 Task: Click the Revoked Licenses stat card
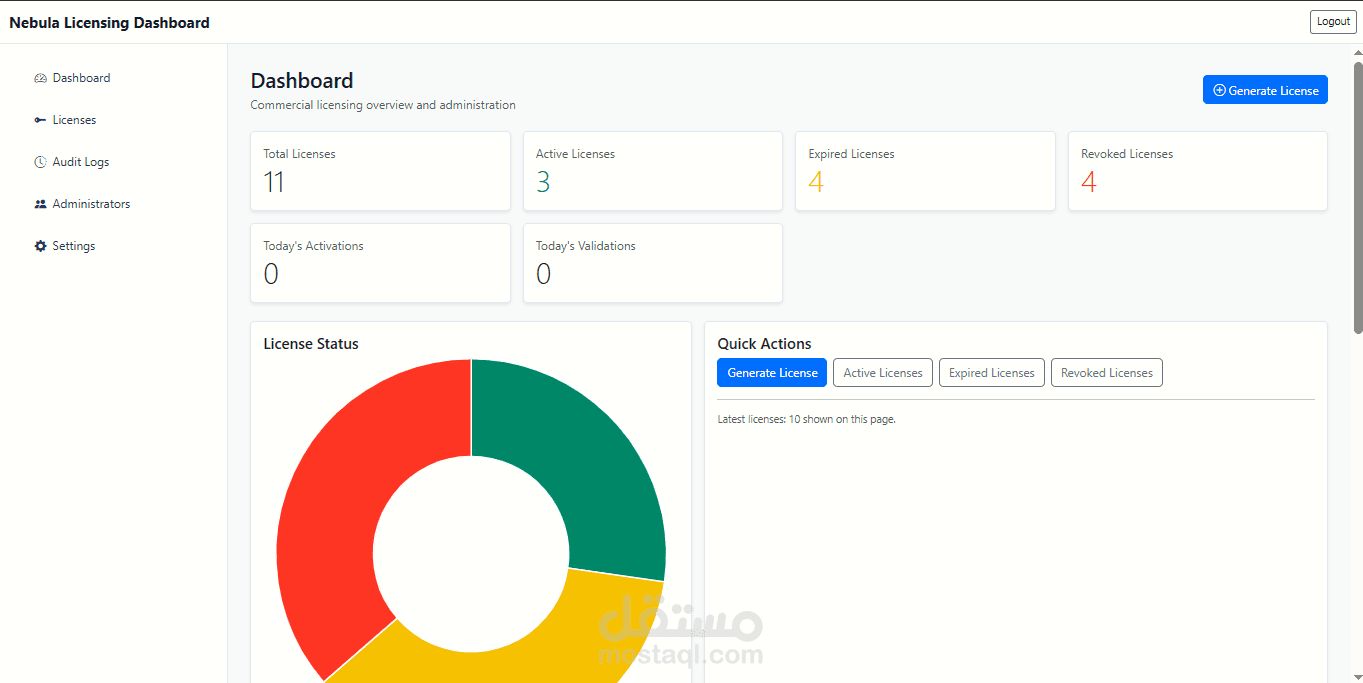click(1198, 171)
